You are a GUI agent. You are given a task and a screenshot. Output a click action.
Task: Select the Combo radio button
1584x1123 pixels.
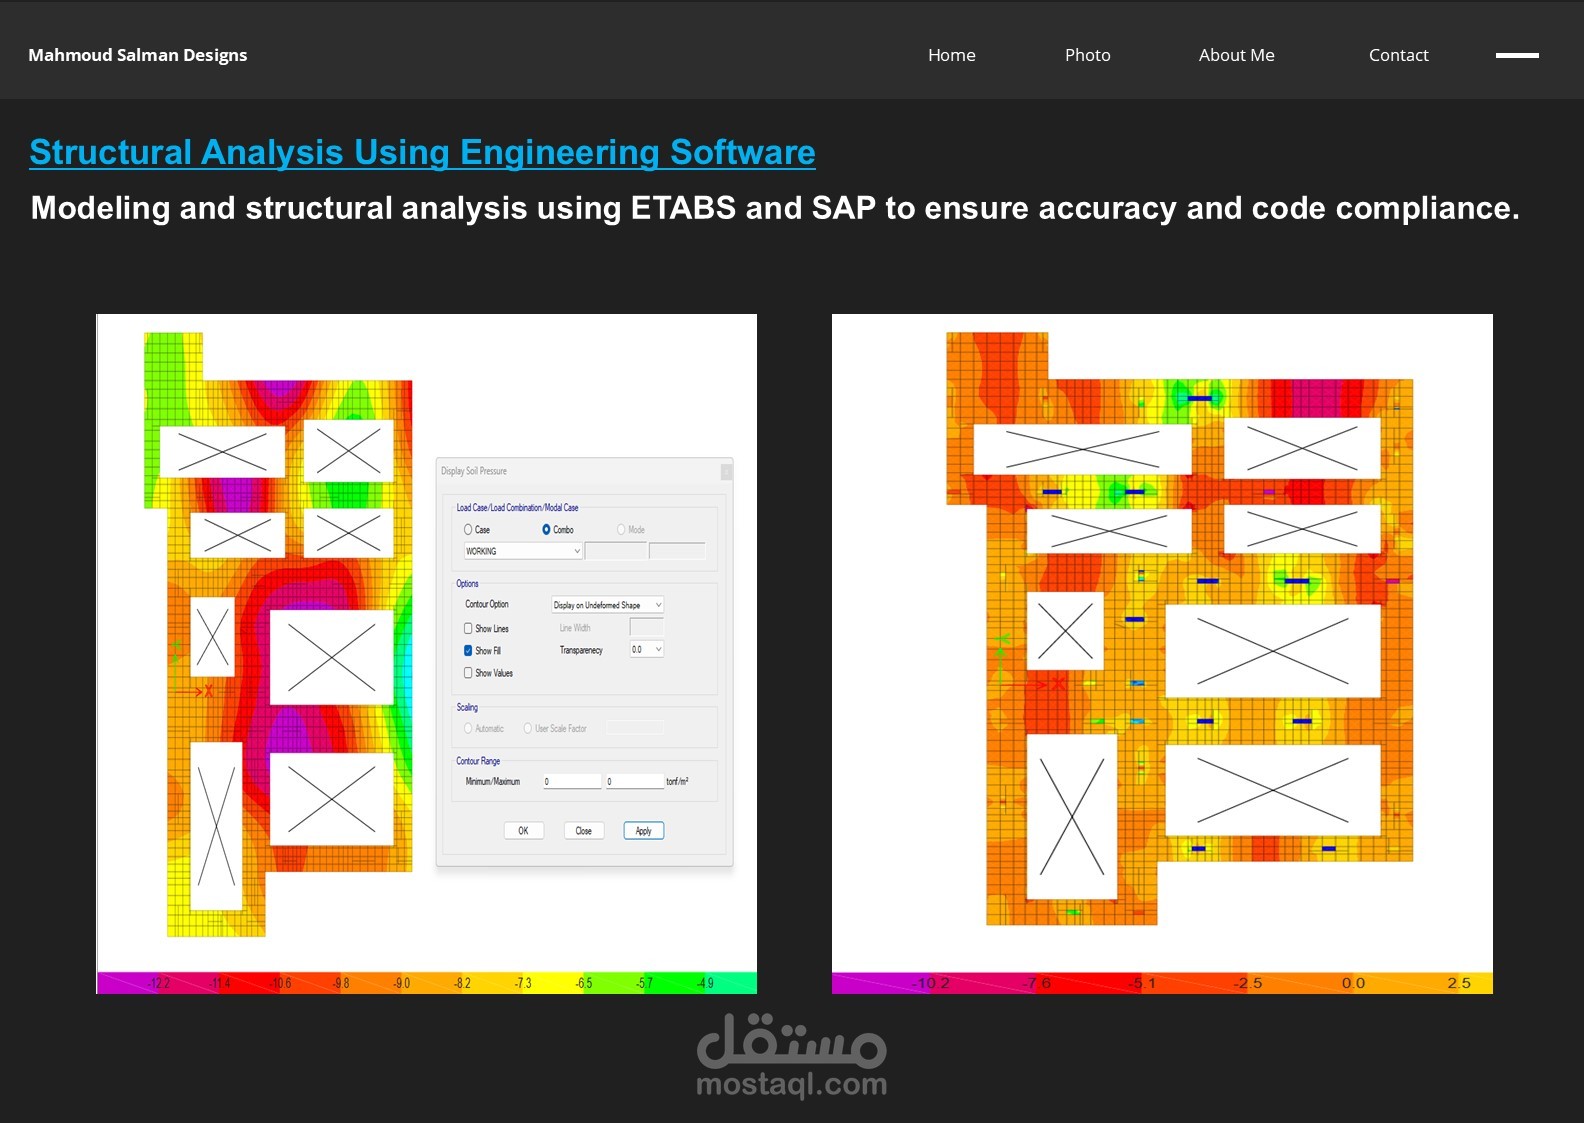(x=546, y=529)
